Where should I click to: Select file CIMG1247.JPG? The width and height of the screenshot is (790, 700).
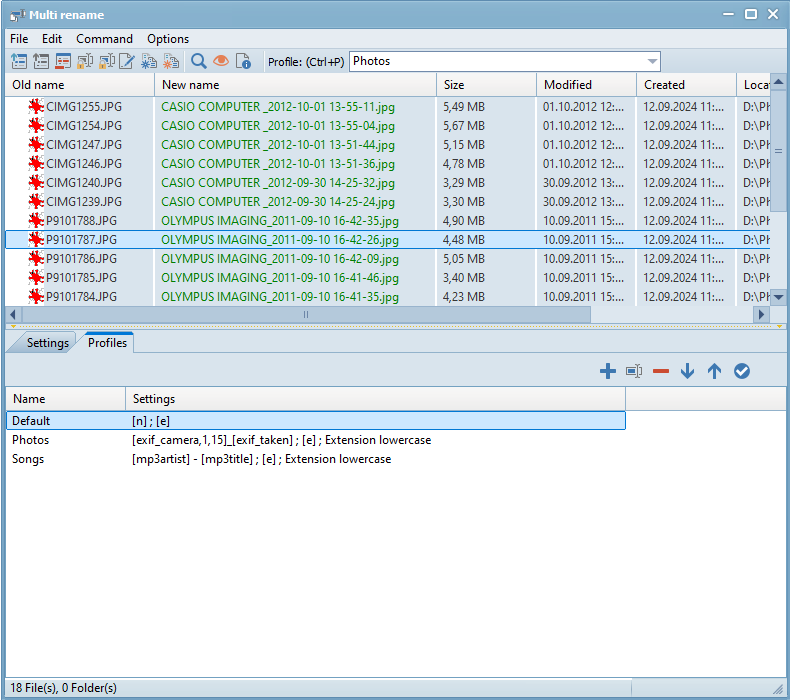click(x=84, y=145)
